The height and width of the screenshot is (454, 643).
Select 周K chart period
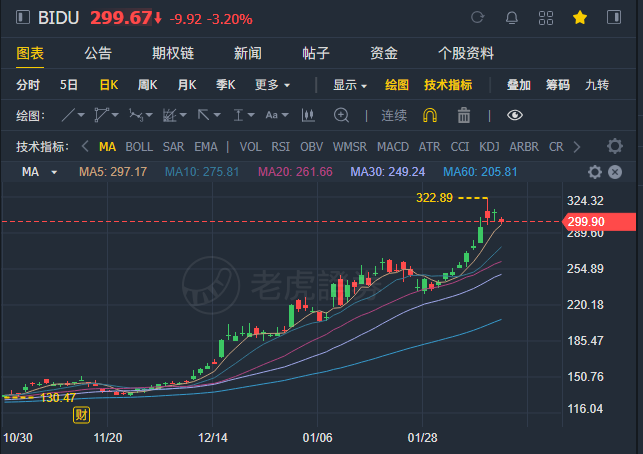point(147,85)
